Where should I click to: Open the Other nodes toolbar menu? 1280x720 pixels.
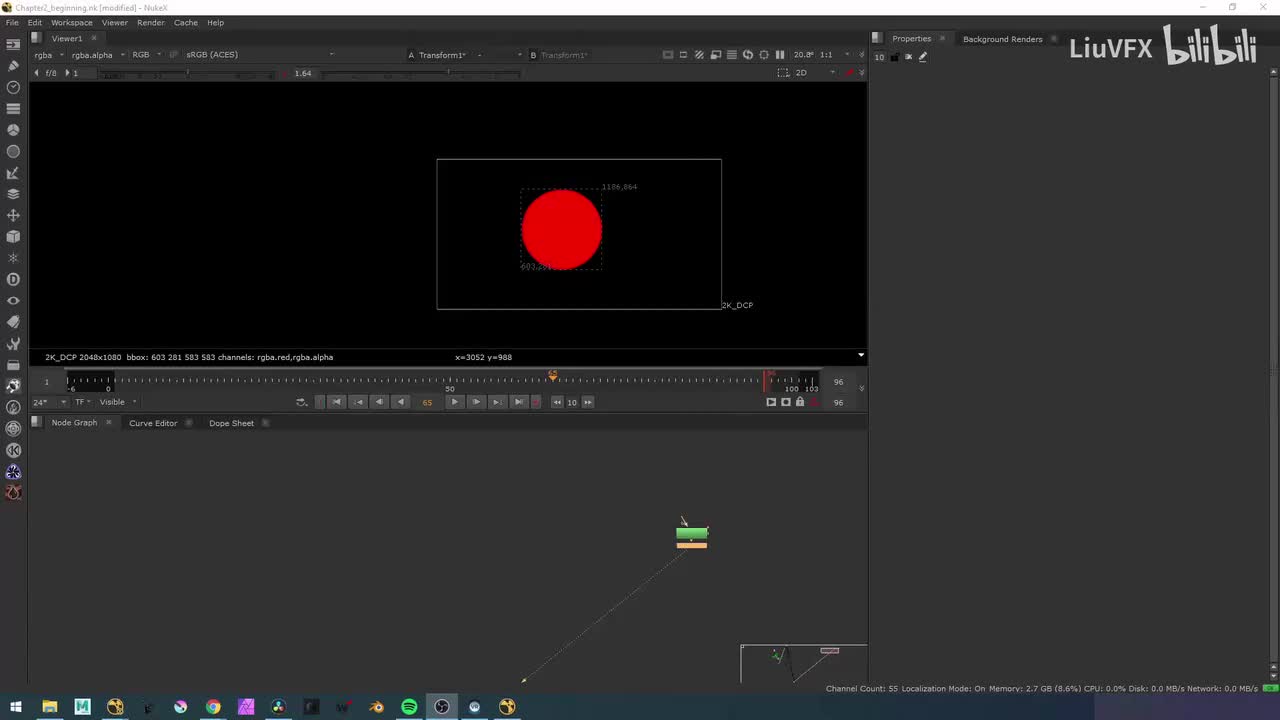point(13,365)
